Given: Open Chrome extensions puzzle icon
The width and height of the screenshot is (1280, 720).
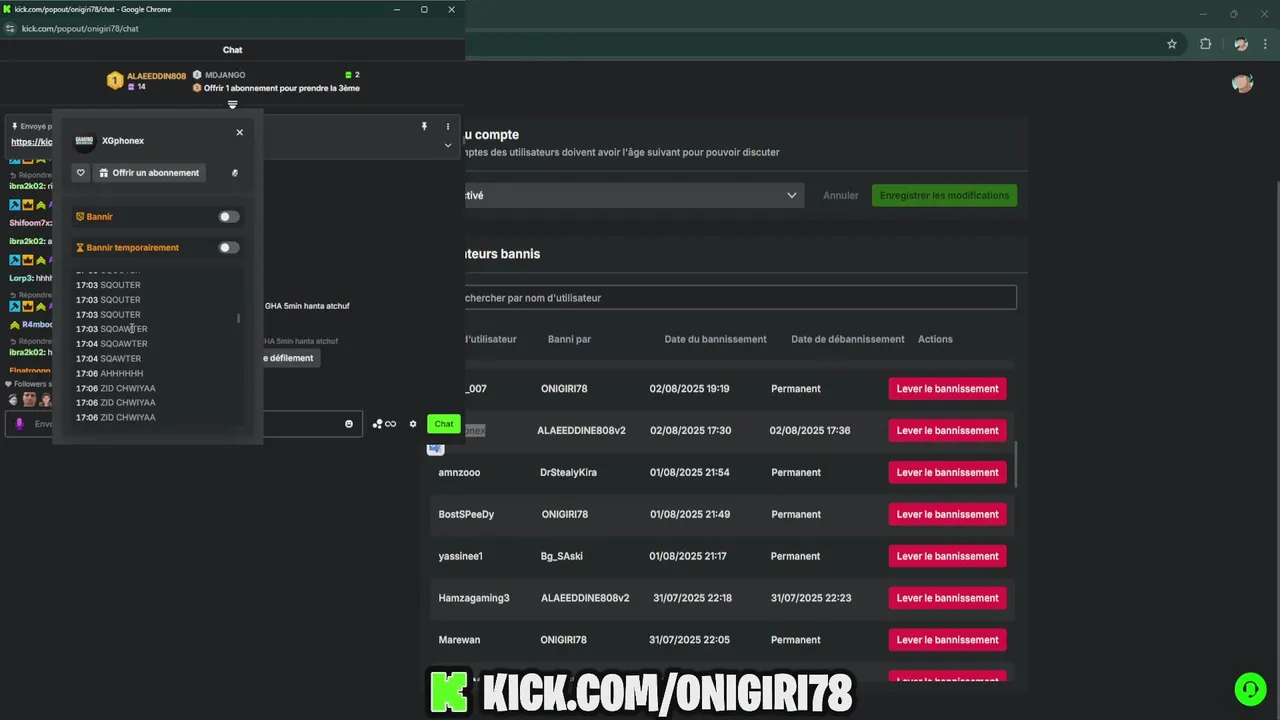Looking at the screenshot, I should tap(1205, 44).
